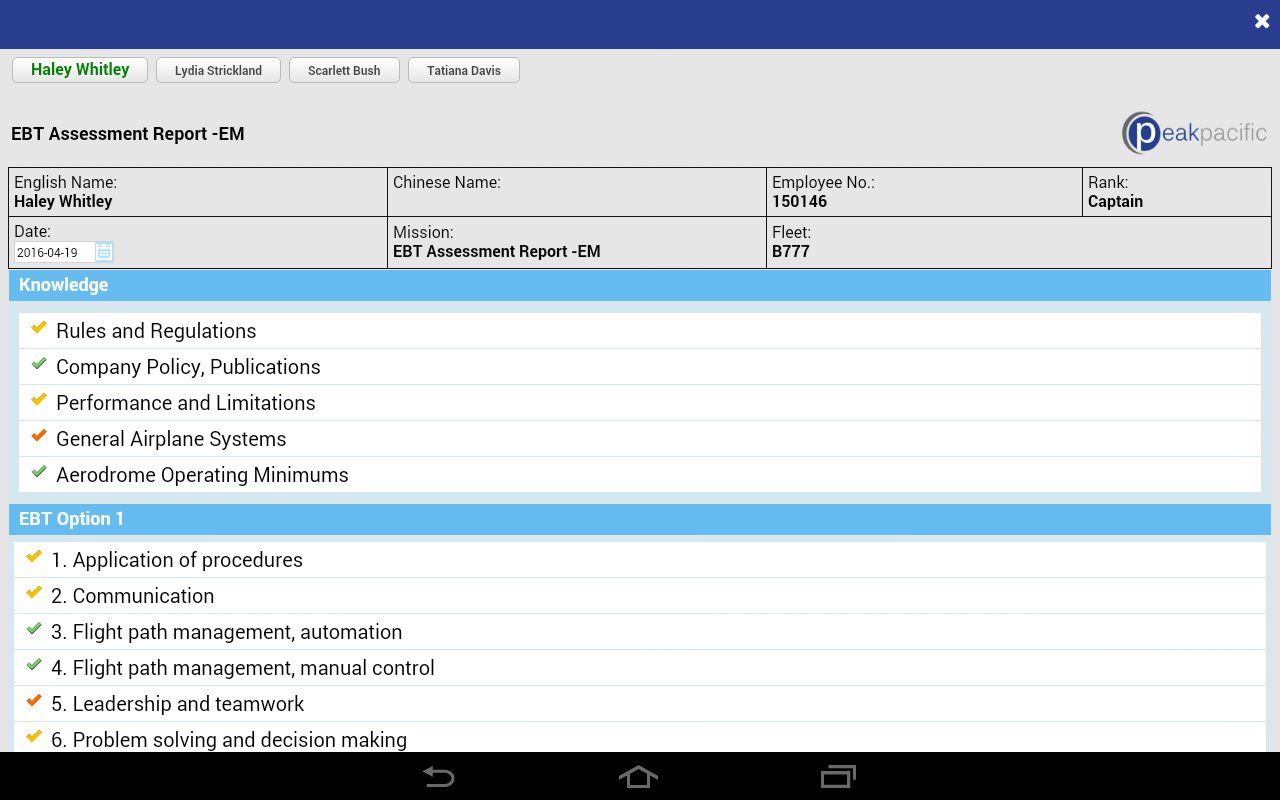Open the Aerodrome Operating Minimums row
Image resolution: width=1280 pixels, height=800 pixels.
tap(640, 475)
